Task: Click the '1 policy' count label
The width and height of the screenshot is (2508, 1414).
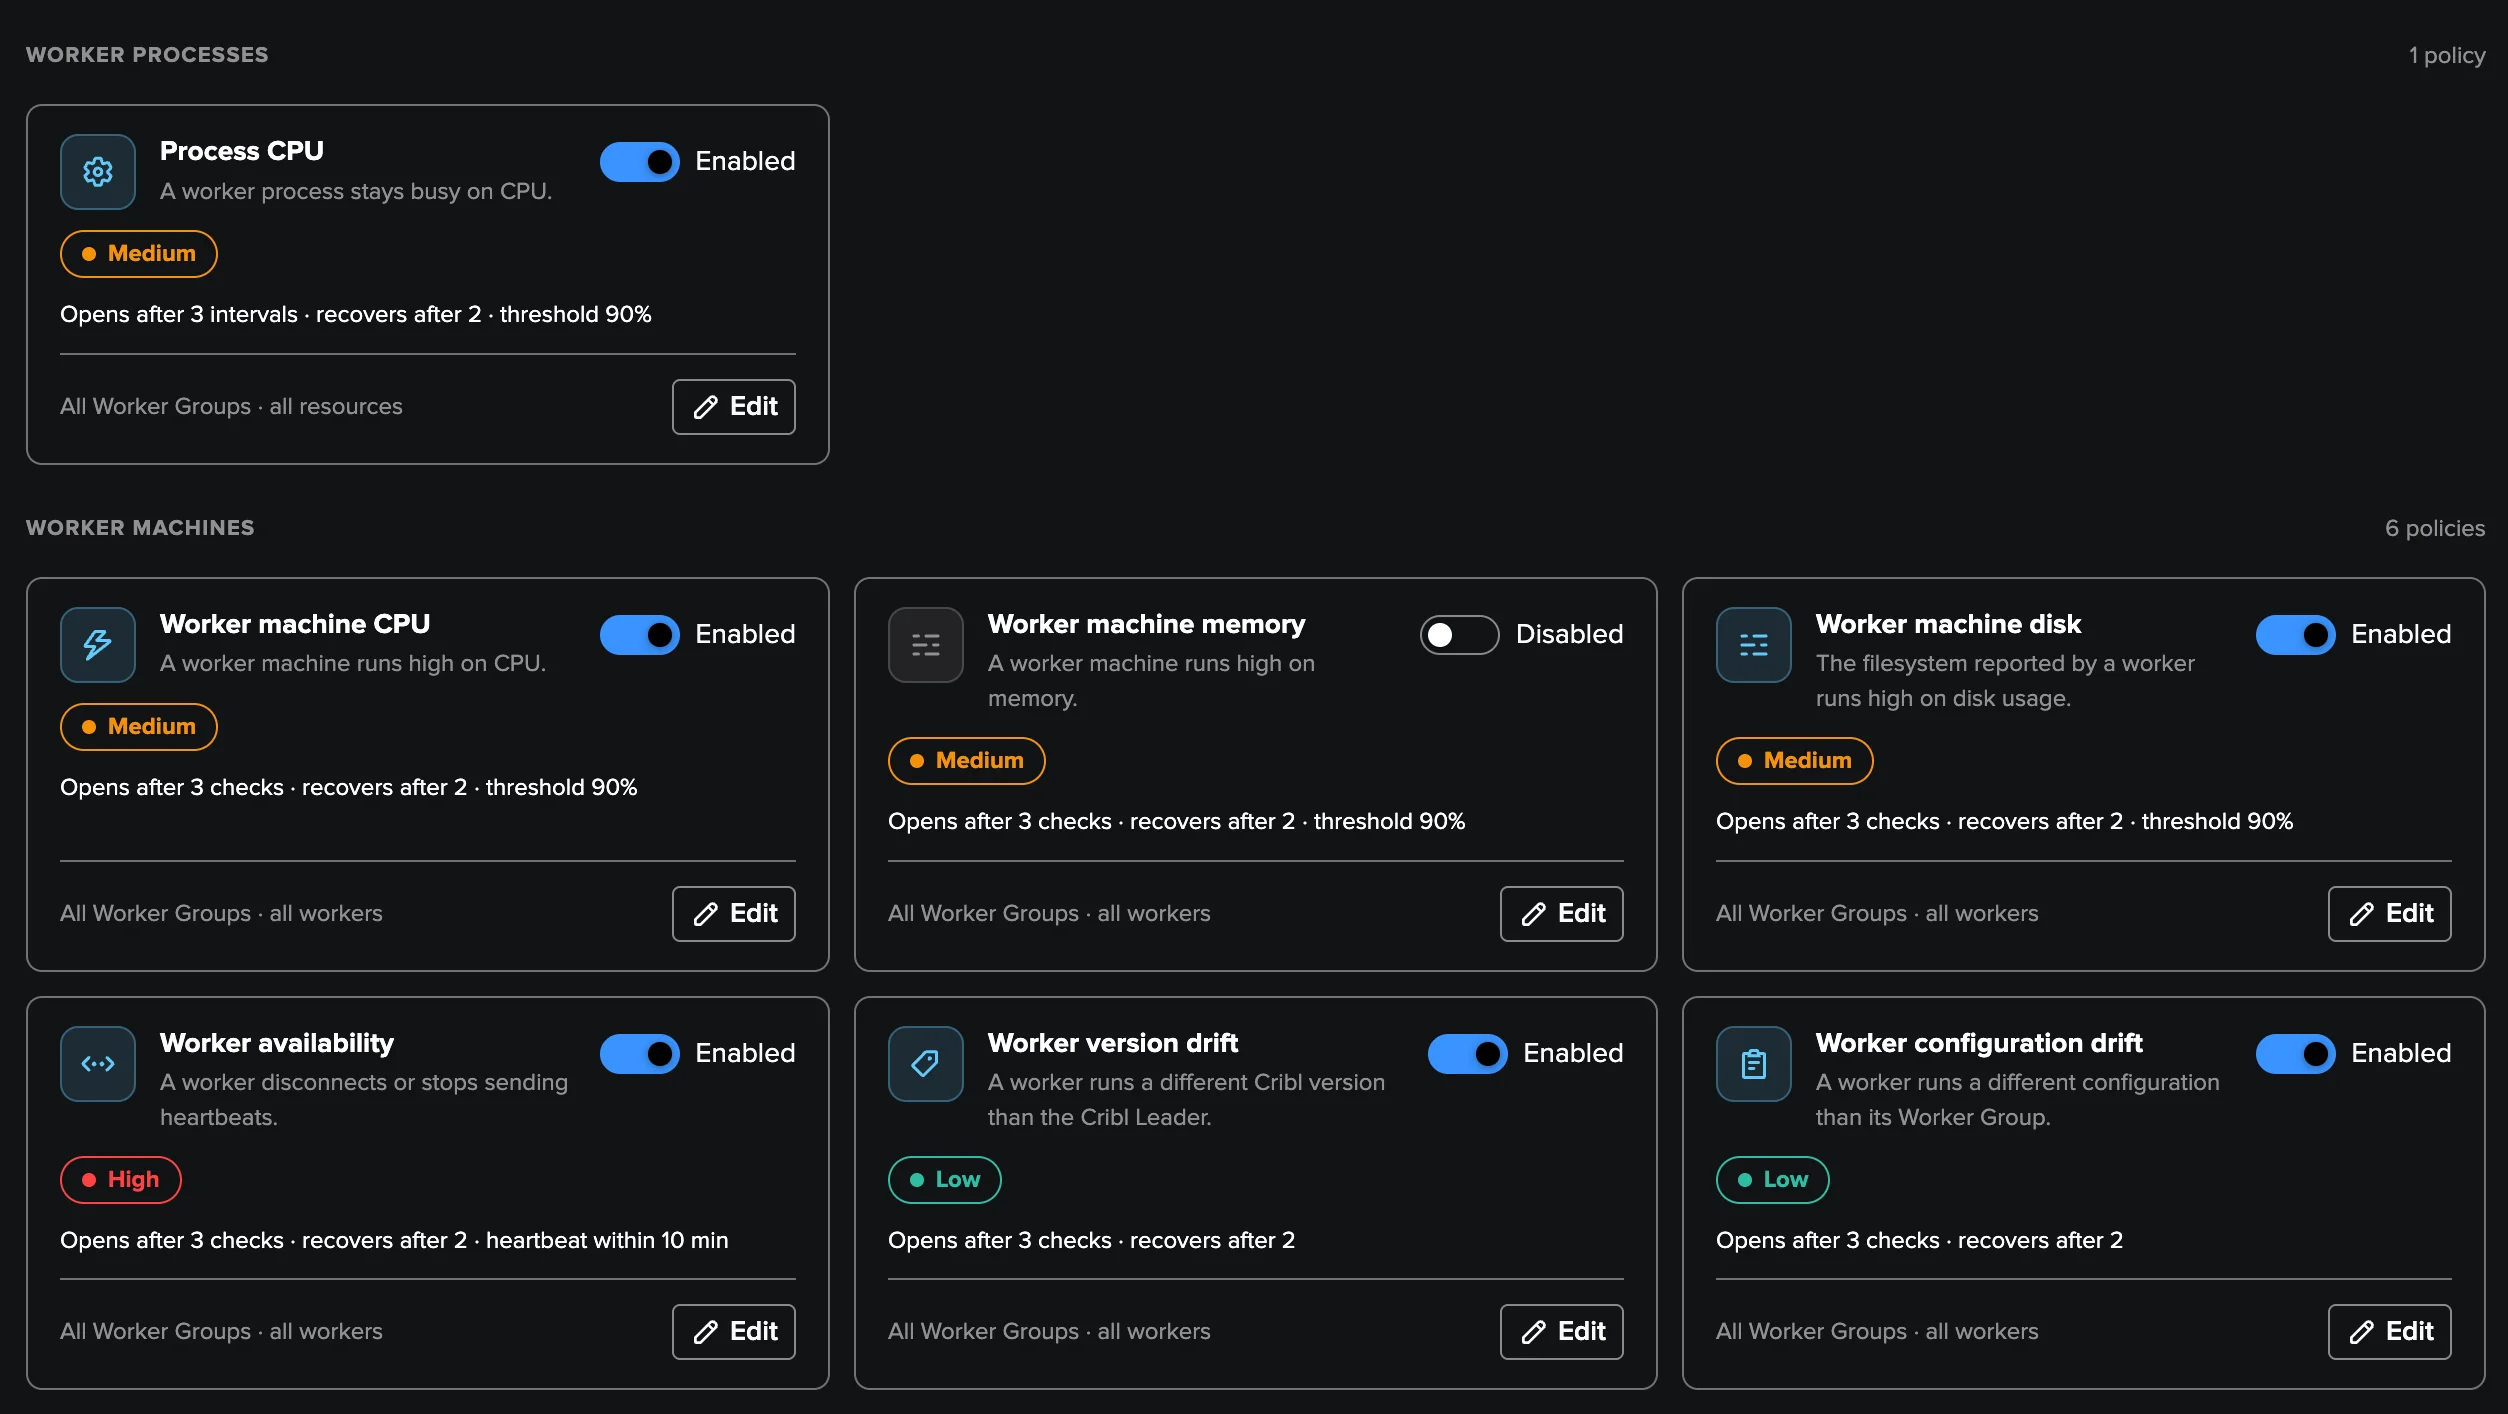Action: (x=2447, y=56)
